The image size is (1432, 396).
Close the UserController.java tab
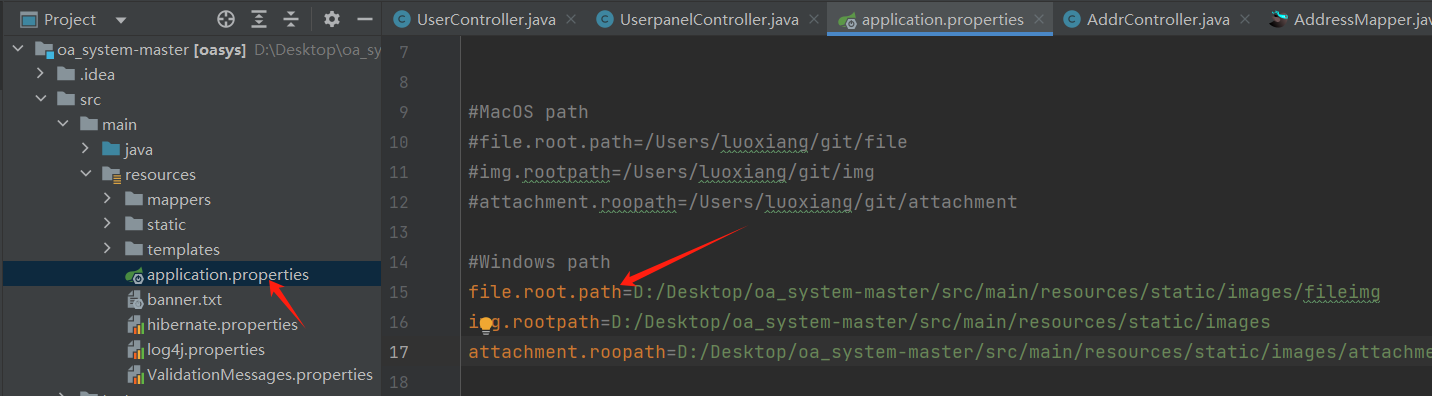point(570,20)
